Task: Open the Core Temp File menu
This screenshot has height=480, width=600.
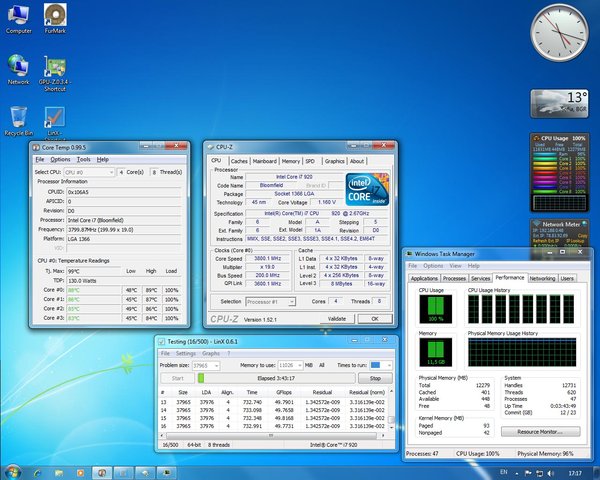Action: coord(40,159)
